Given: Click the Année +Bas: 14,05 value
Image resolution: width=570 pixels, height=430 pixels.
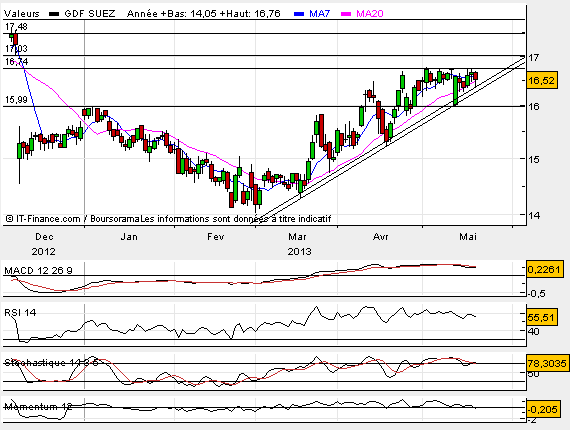Looking at the screenshot, I should pos(172,14).
